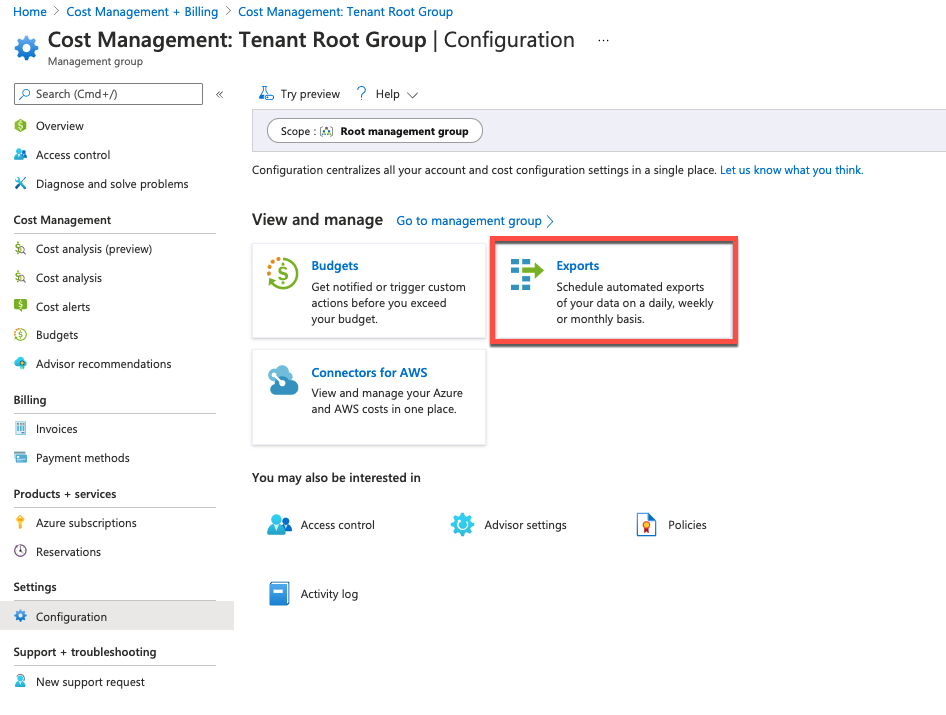946x715 pixels.
Task: Click the Try preview flask icon
Action: 266,94
